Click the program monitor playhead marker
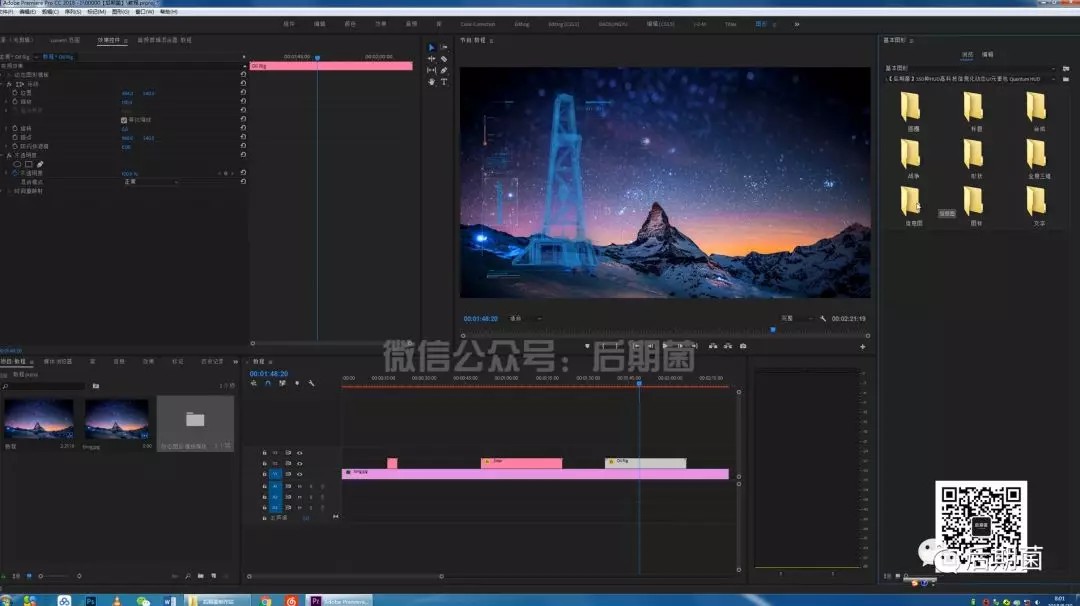 click(x=773, y=328)
